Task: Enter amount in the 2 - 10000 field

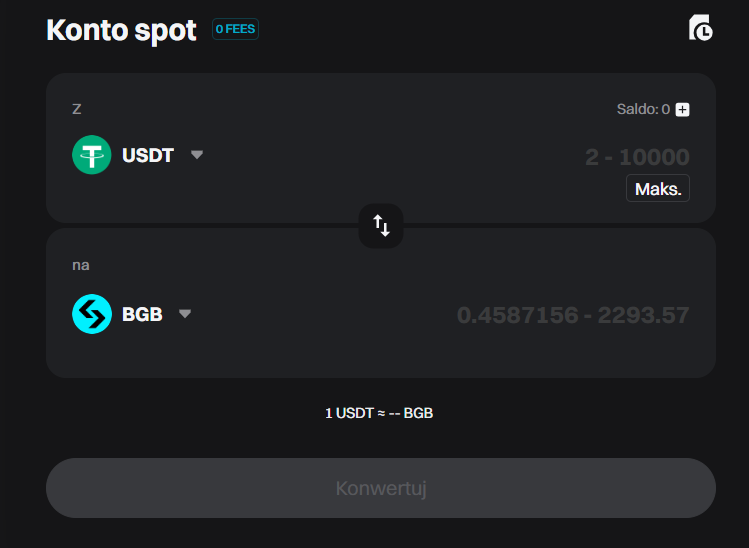Action: [x=636, y=157]
